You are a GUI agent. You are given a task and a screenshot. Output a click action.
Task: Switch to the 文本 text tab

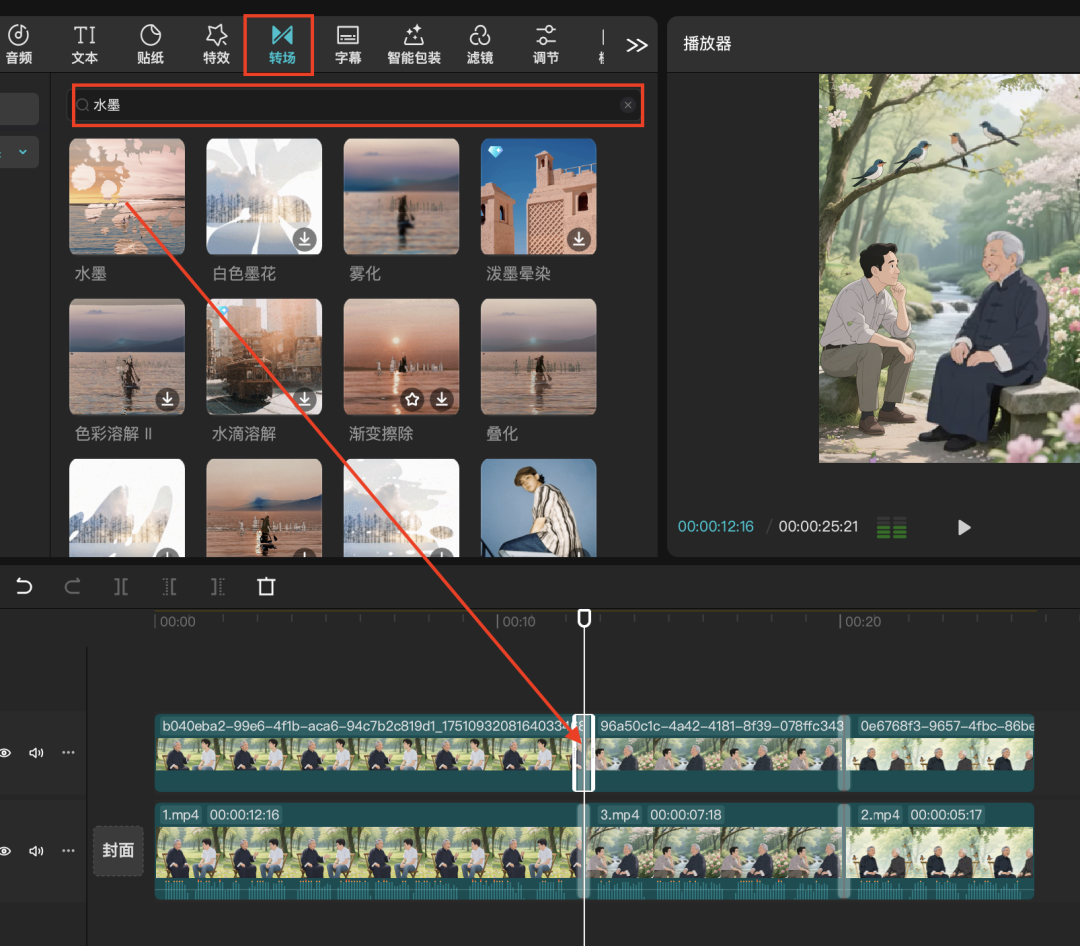[85, 45]
